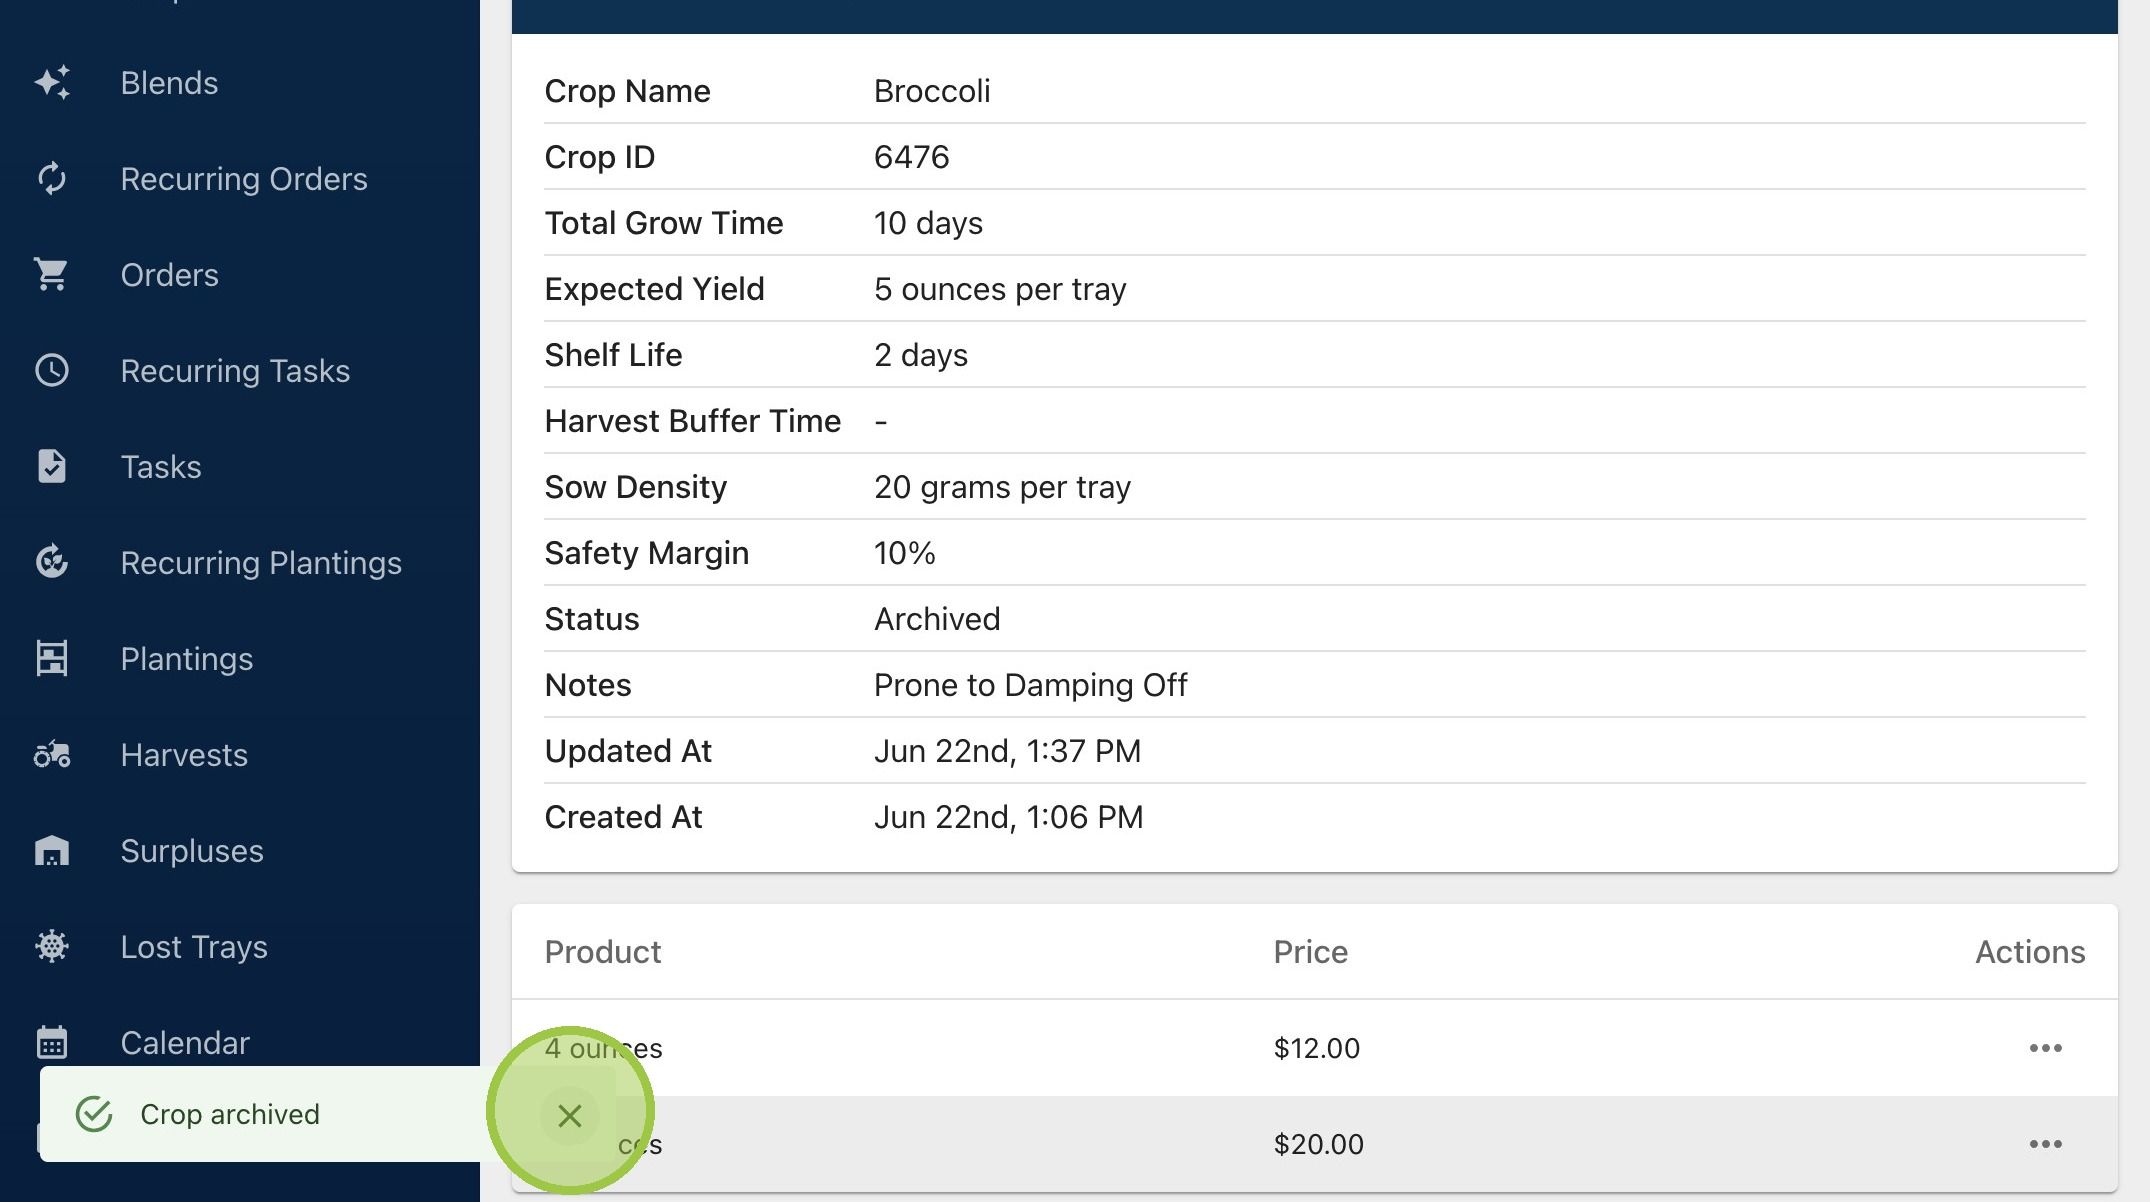Click the Recurring Orders refresh icon
Screen dimensions: 2150x1202
coord(52,179)
